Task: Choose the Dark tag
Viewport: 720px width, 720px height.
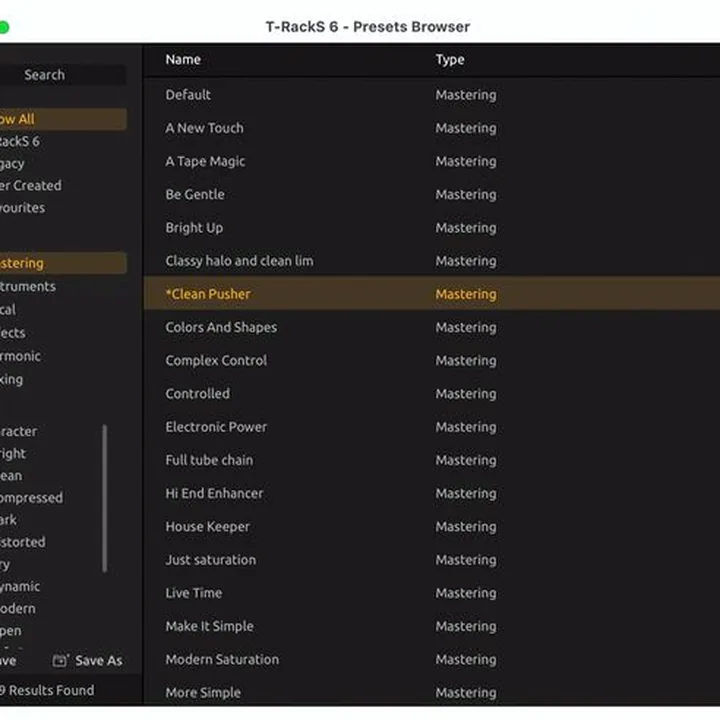Action: pyautogui.click(x=8, y=520)
